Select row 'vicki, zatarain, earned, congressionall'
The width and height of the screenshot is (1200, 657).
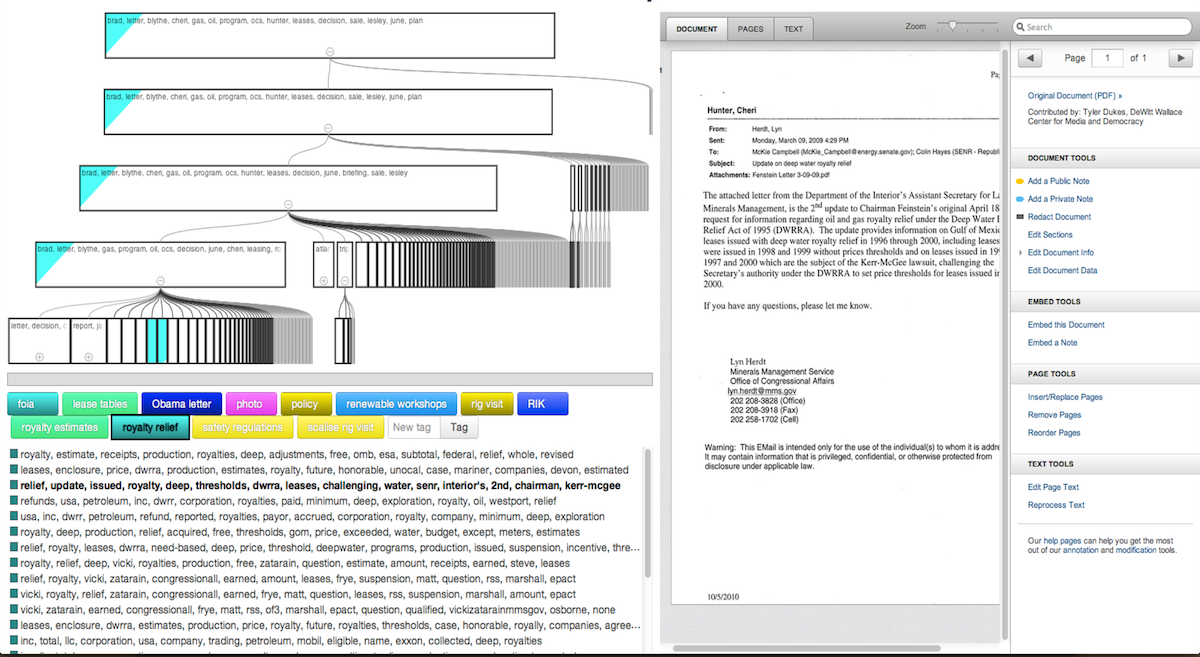click(x=313, y=610)
